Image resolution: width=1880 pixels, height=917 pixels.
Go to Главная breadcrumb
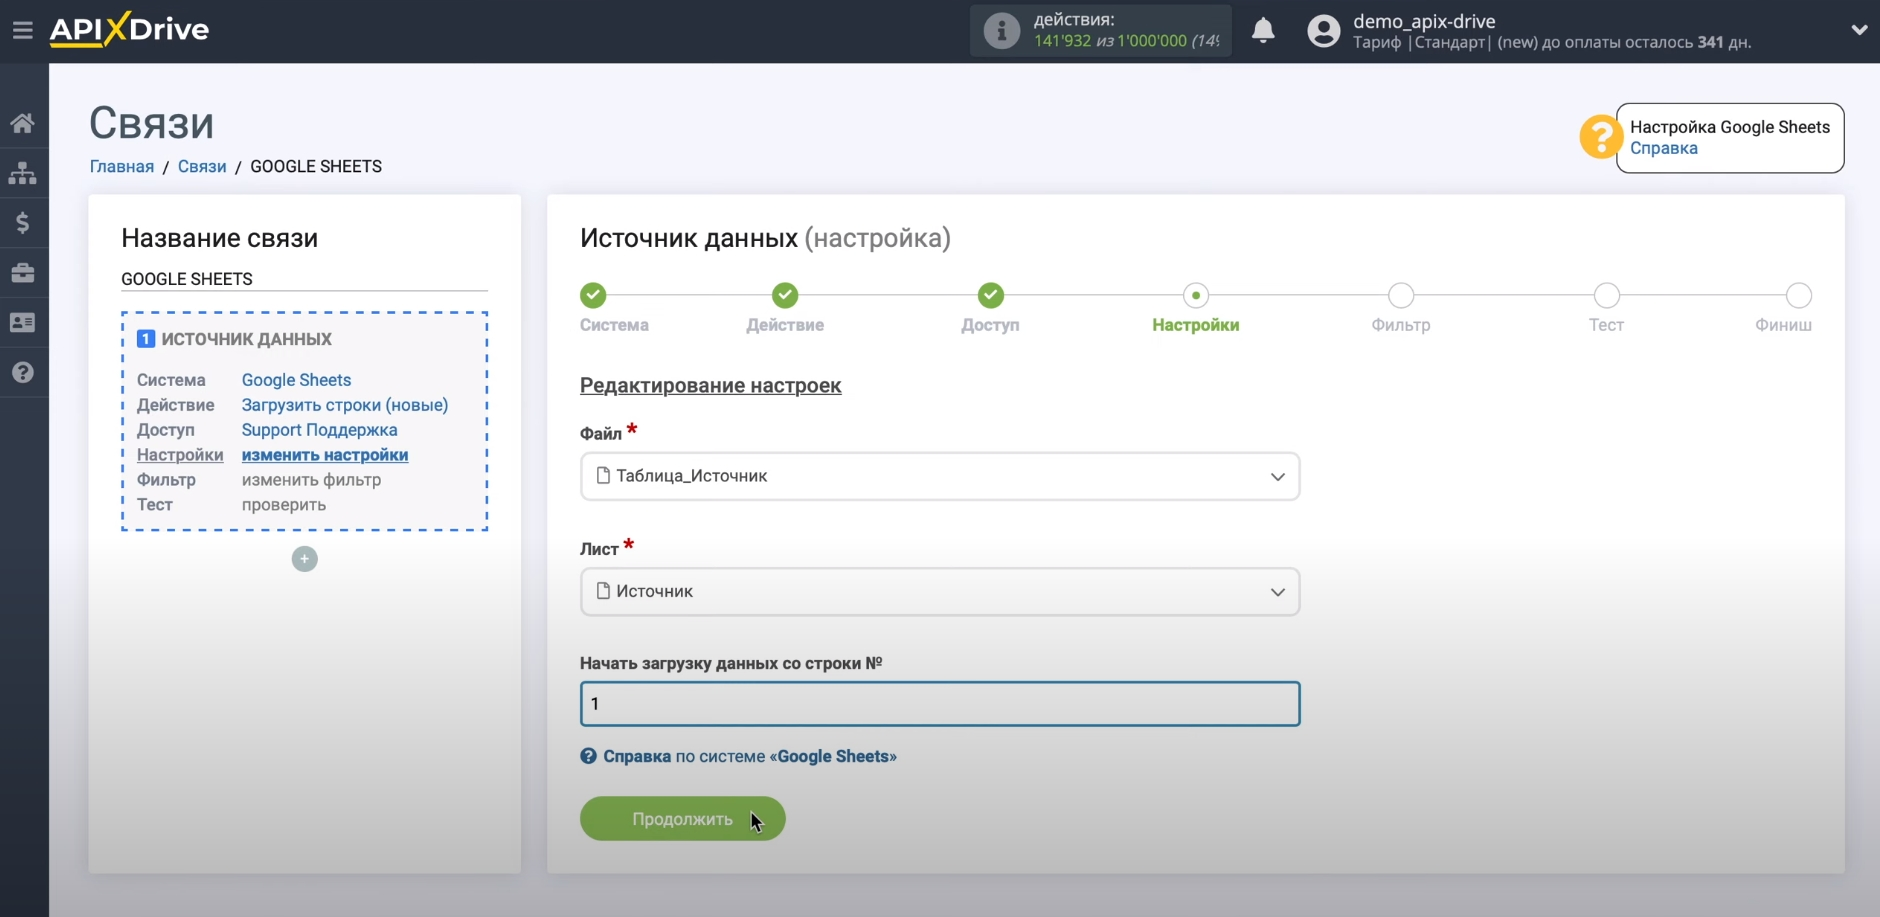122,166
